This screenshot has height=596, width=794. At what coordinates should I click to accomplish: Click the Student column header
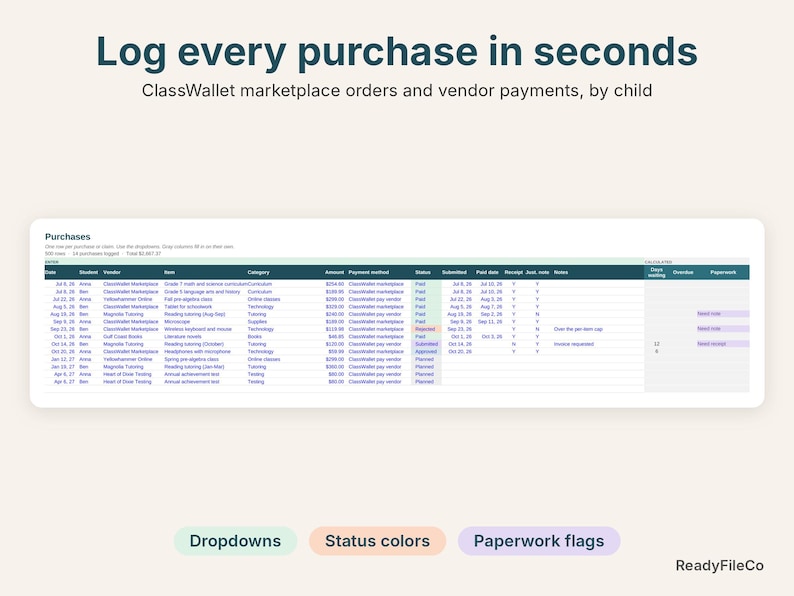[x=89, y=272]
